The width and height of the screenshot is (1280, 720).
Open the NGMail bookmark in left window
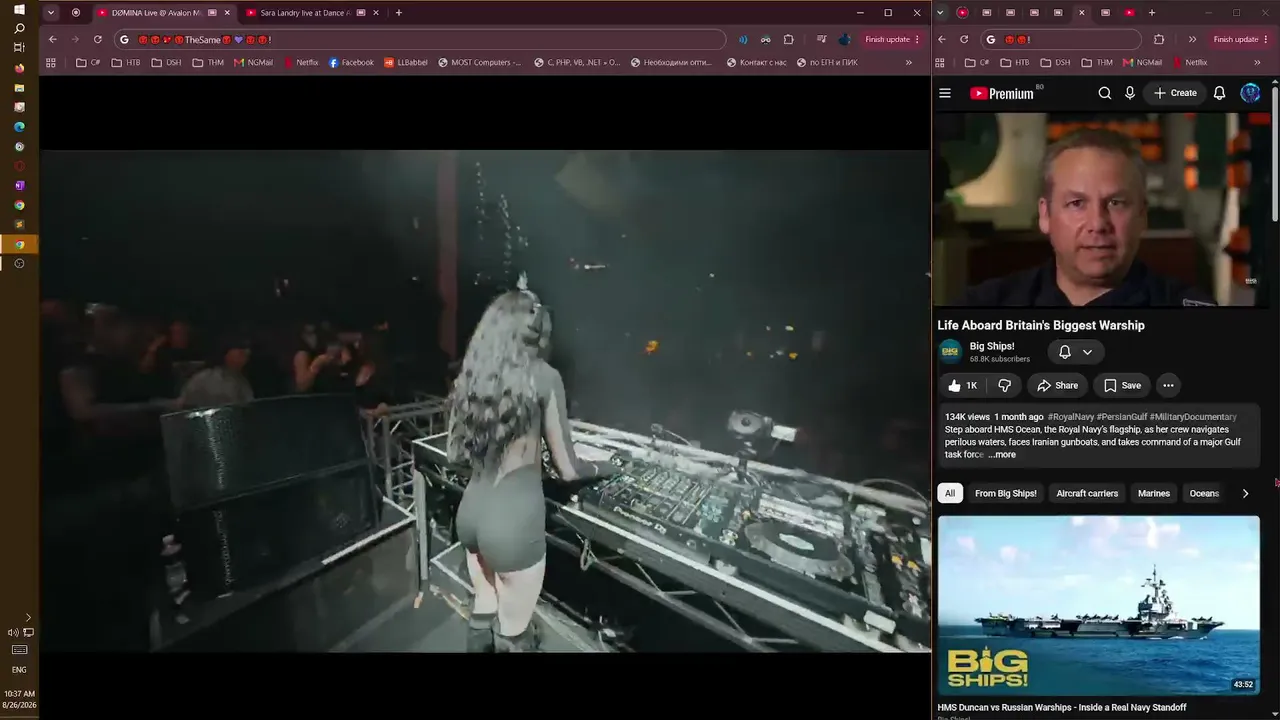[x=253, y=62]
